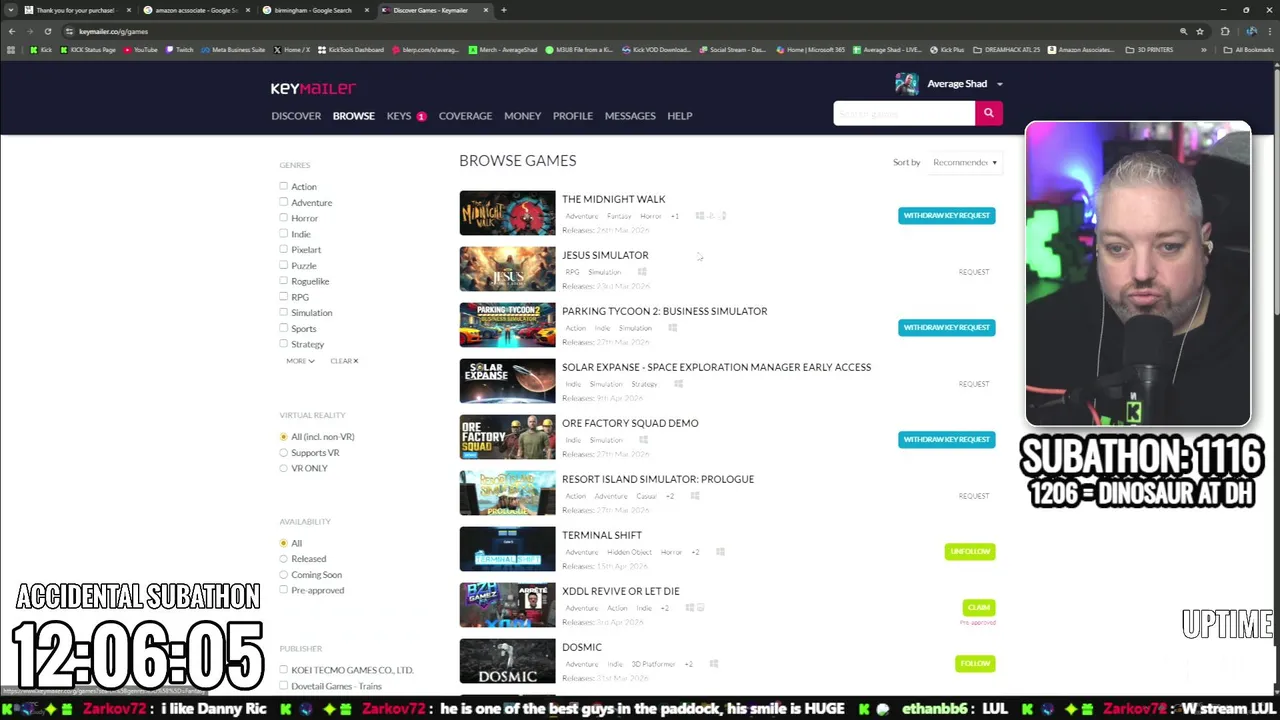1280x720 pixels.
Task: Open Solar Expanse game thumbnail
Action: coord(507,381)
